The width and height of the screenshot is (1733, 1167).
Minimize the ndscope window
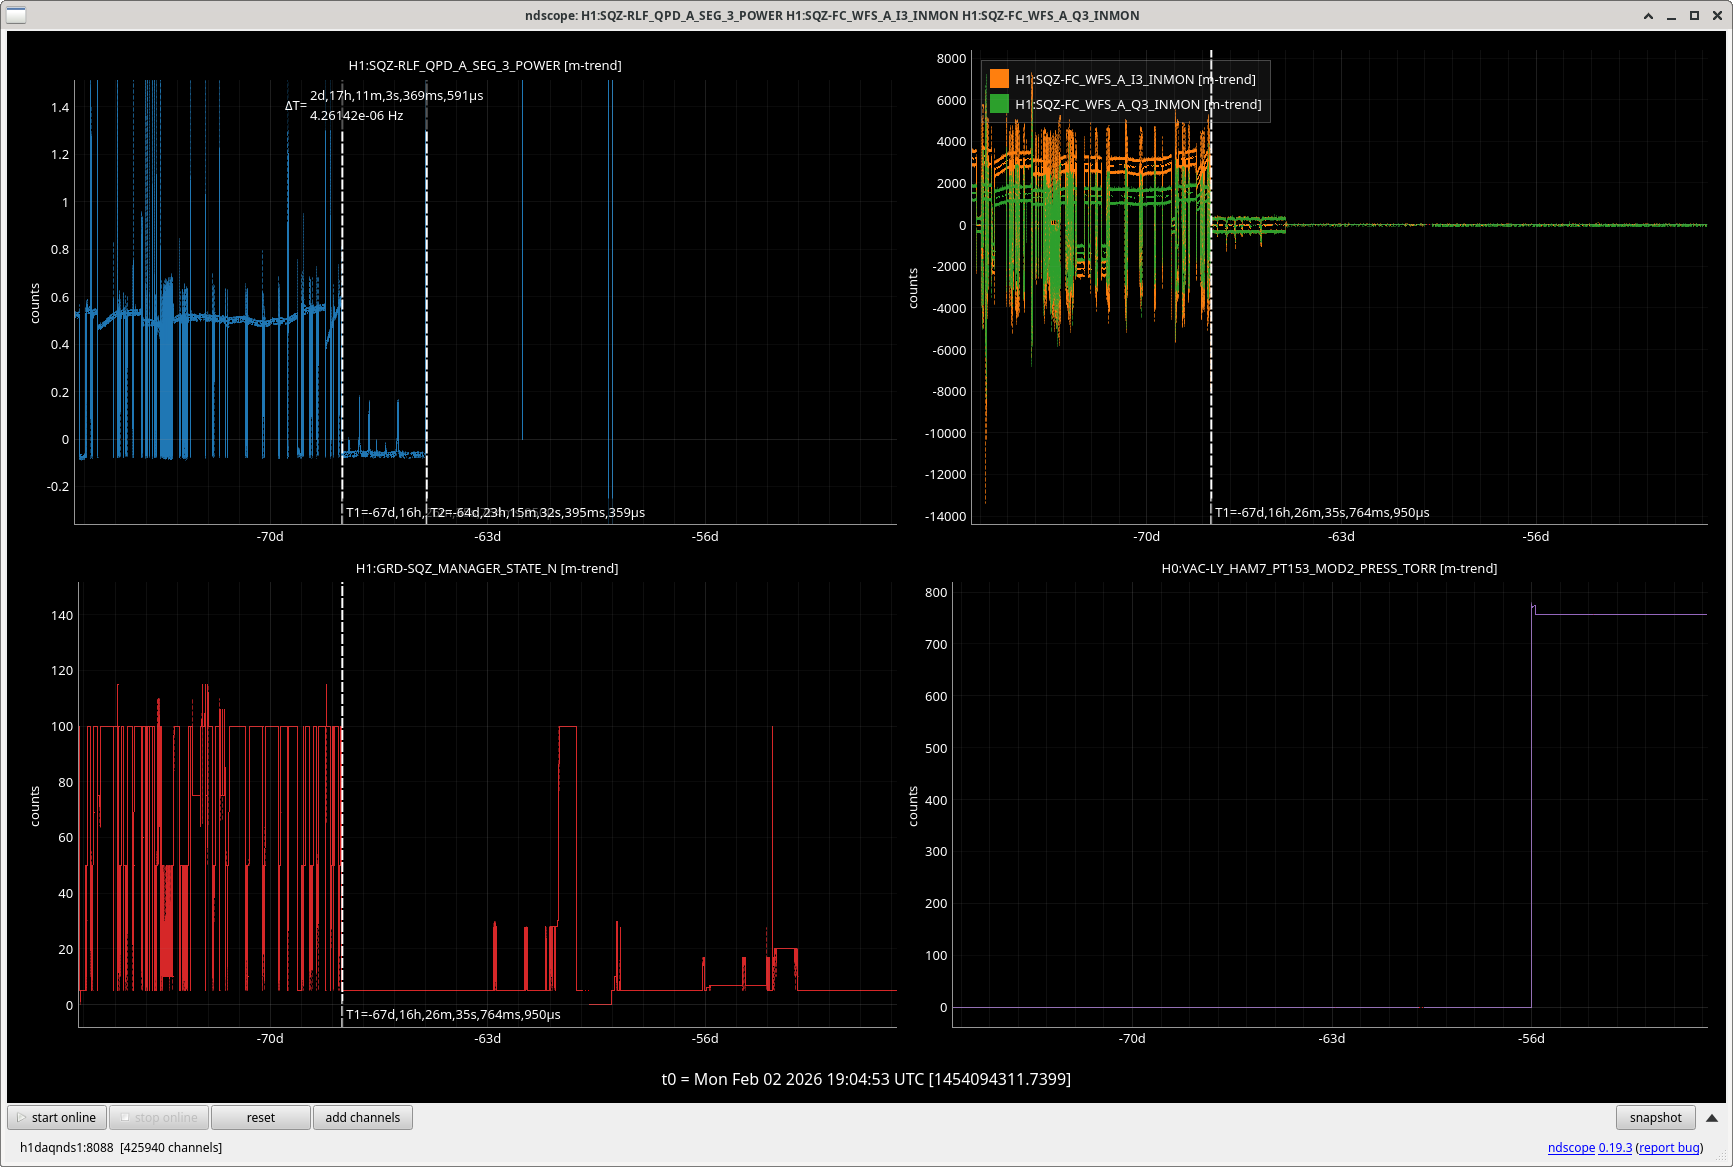[1671, 15]
